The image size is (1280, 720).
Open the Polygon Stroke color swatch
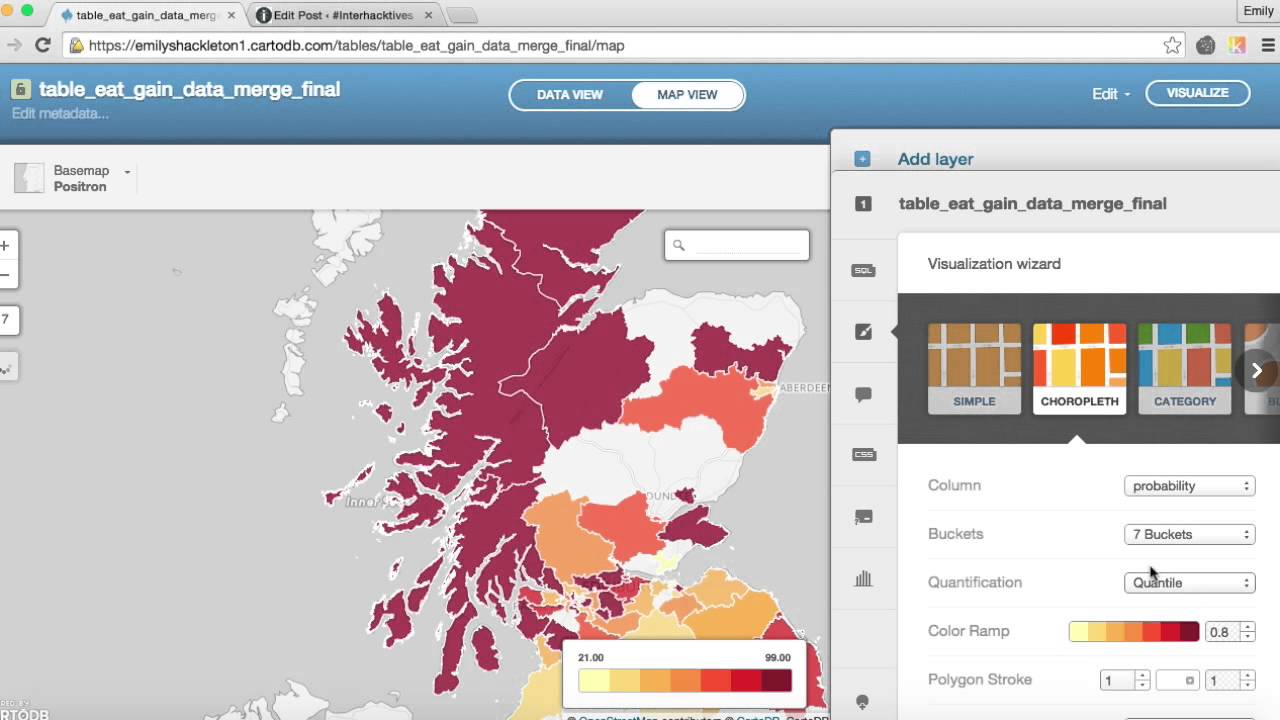click(1177, 680)
